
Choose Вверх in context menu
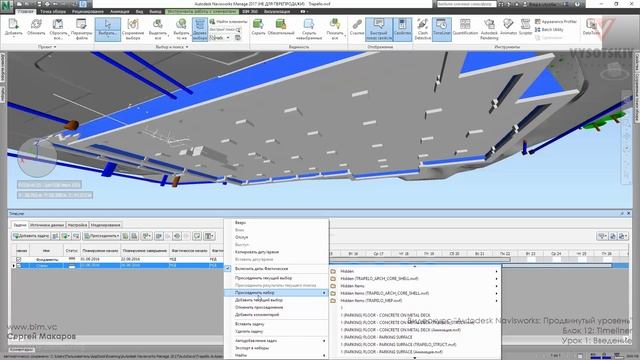click(240, 222)
